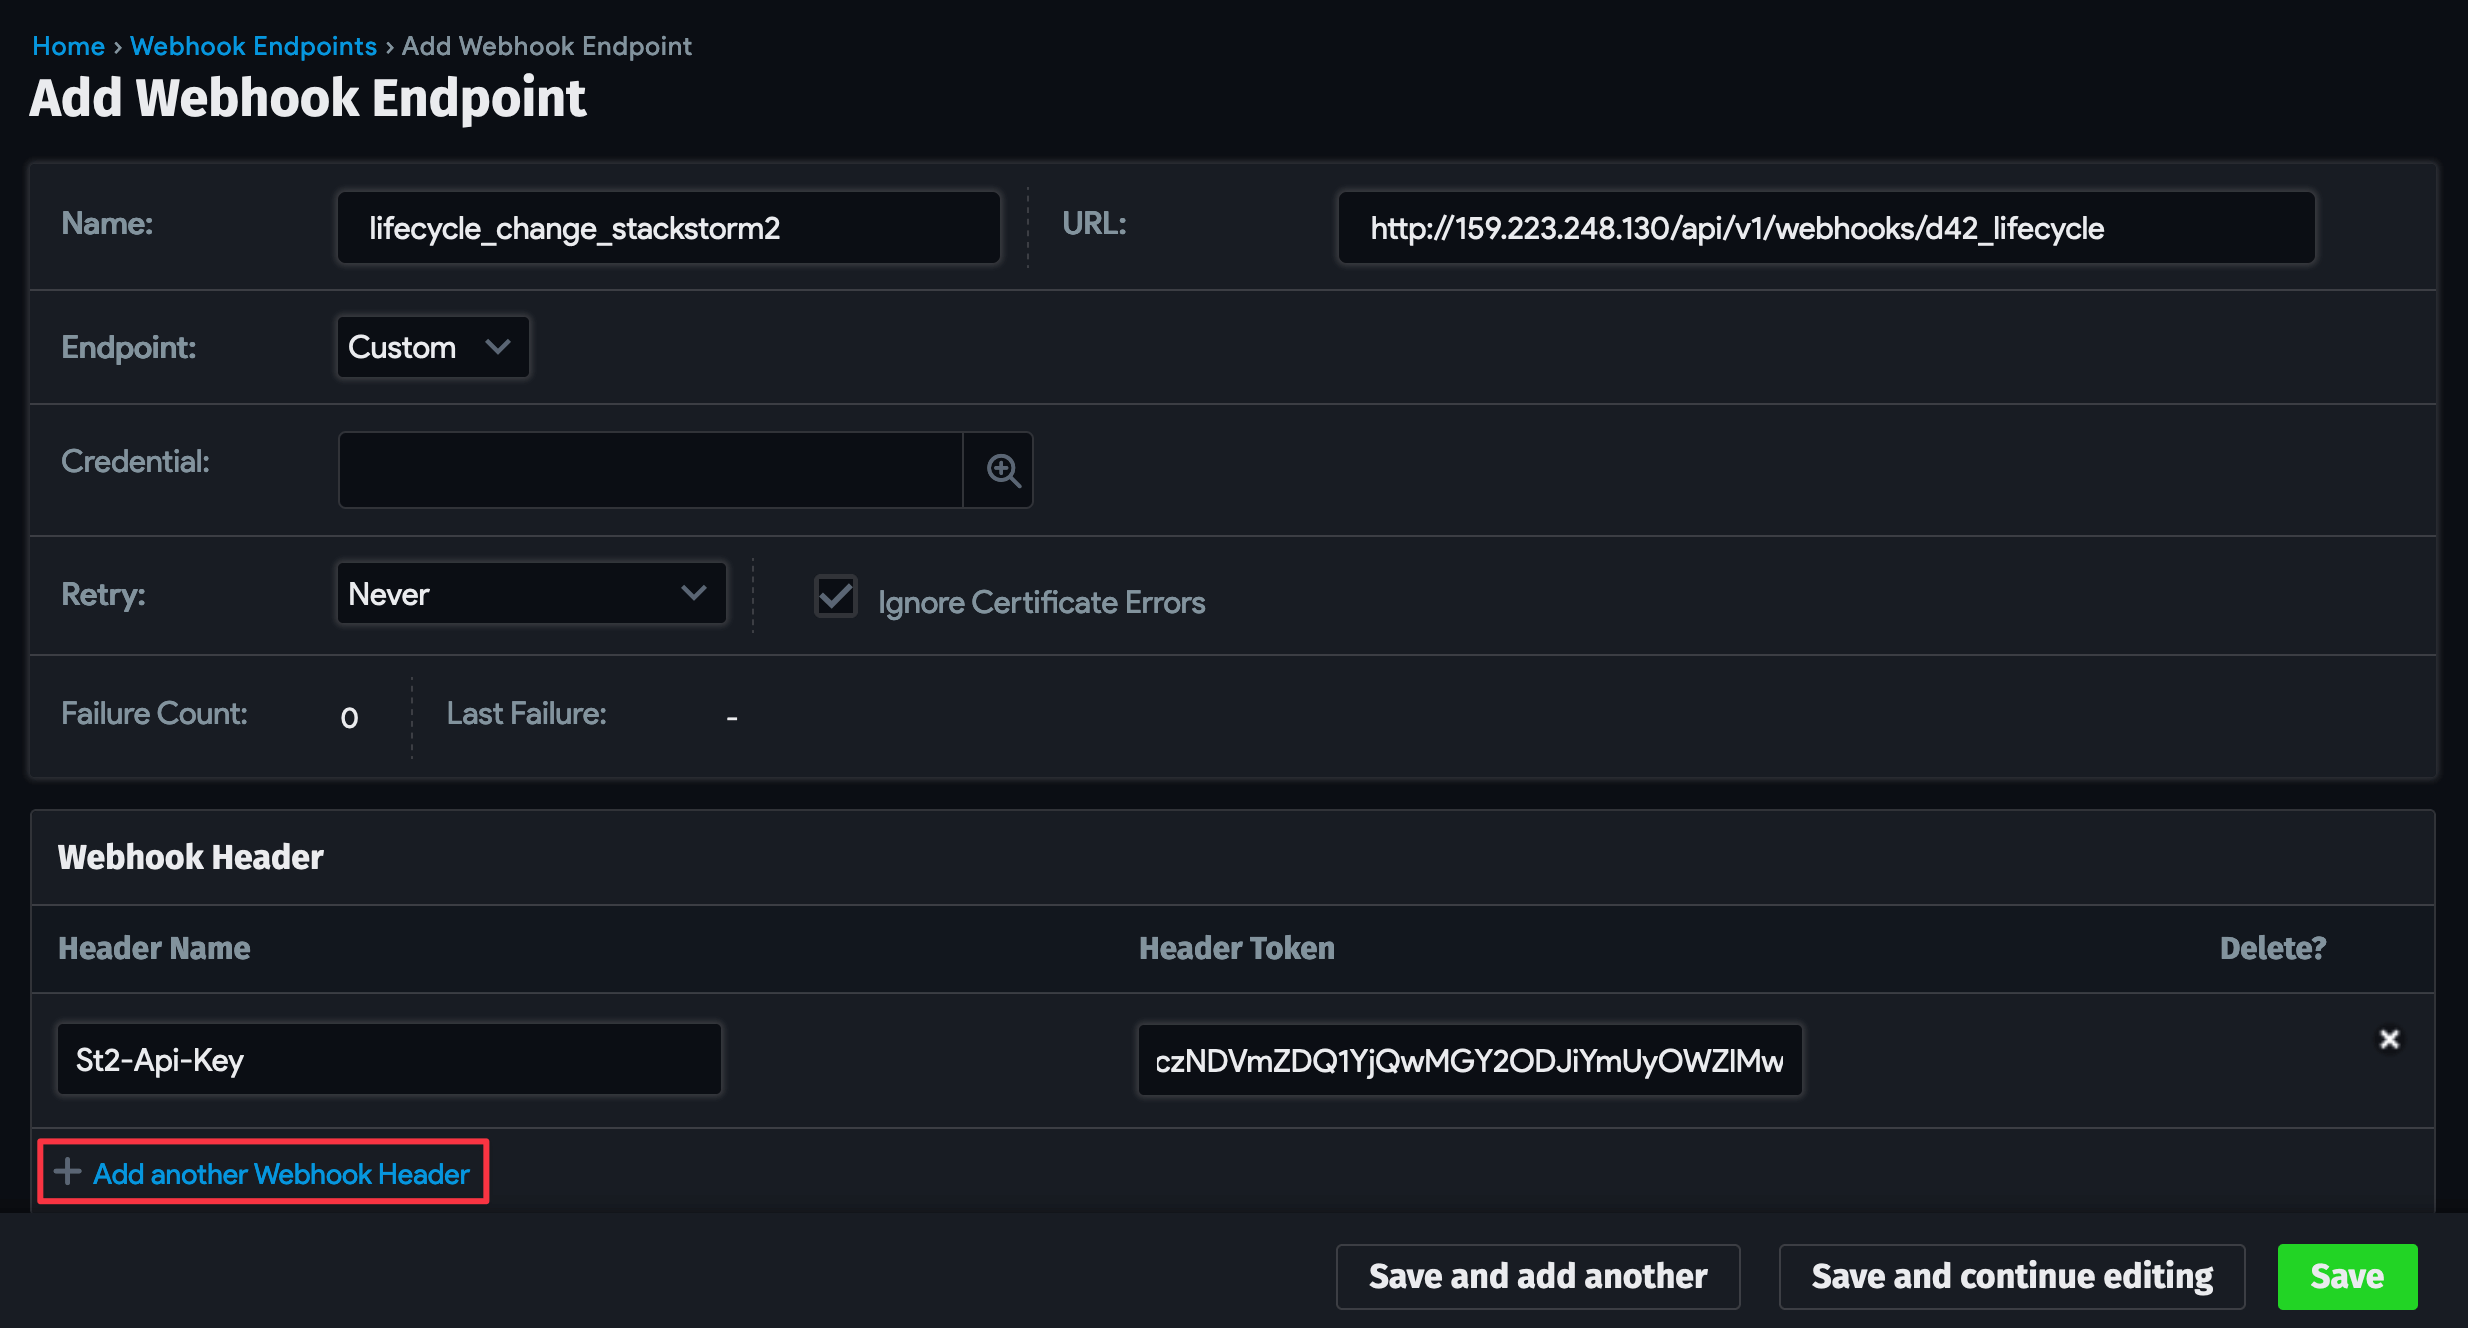Viewport: 2468px width, 1328px height.
Task: Click Save and continue editing
Action: click(2011, 1276)
